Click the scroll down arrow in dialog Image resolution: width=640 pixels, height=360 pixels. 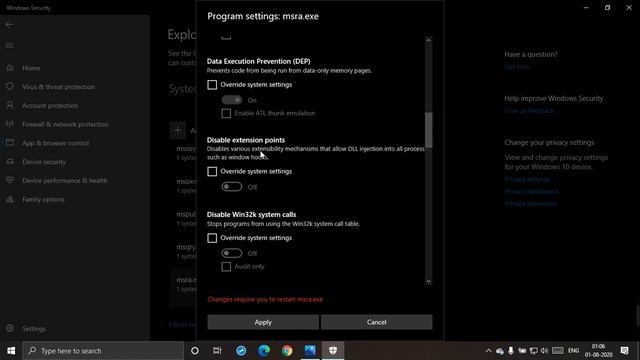[428, 281]
